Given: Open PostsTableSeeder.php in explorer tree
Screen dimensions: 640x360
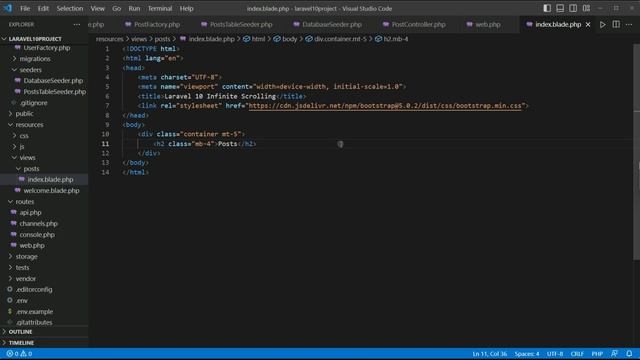Looking at the screenshot, I should [x=55, y=92].
